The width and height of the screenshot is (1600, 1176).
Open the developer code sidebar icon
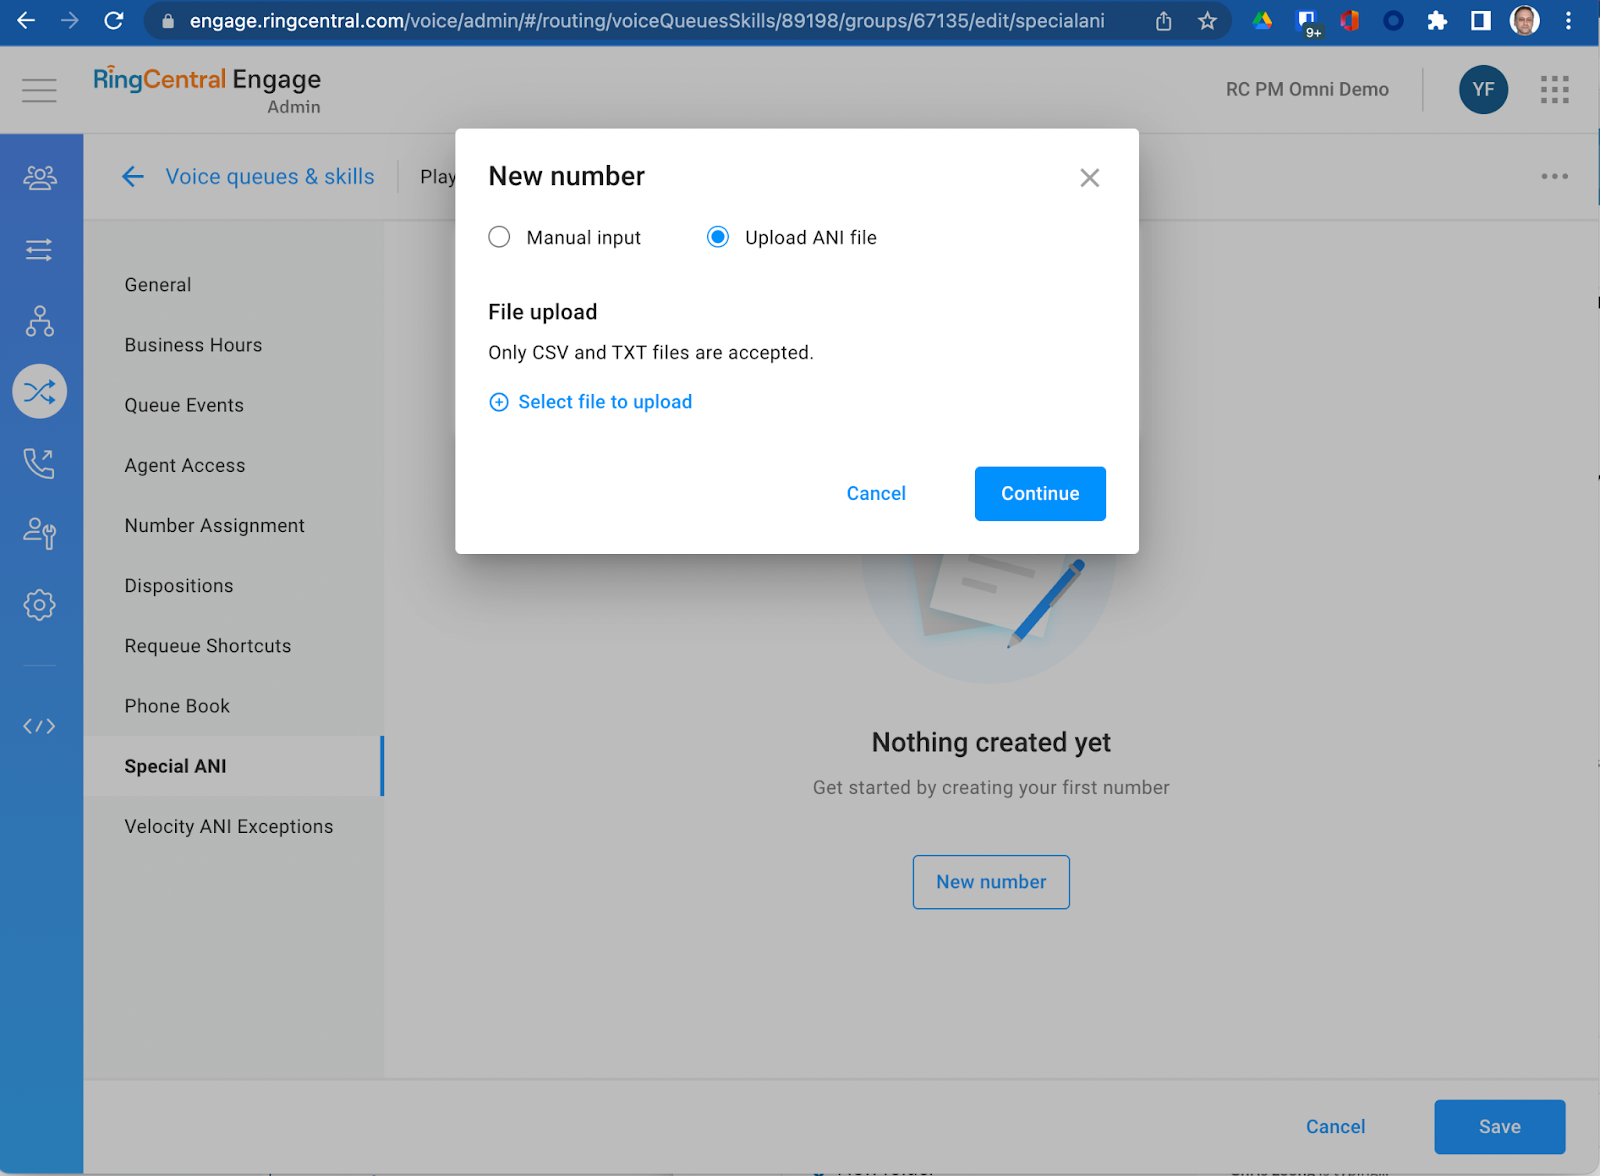click(40, 726)
